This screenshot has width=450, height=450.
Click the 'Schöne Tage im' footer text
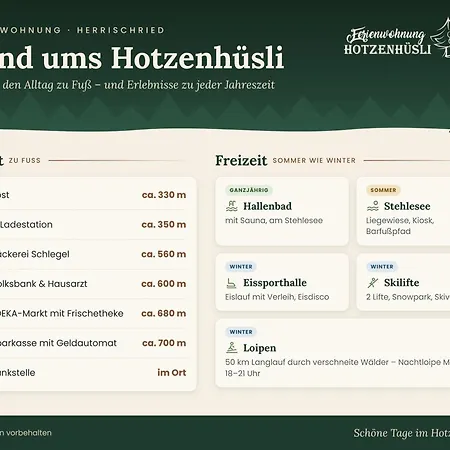[390, 433]
